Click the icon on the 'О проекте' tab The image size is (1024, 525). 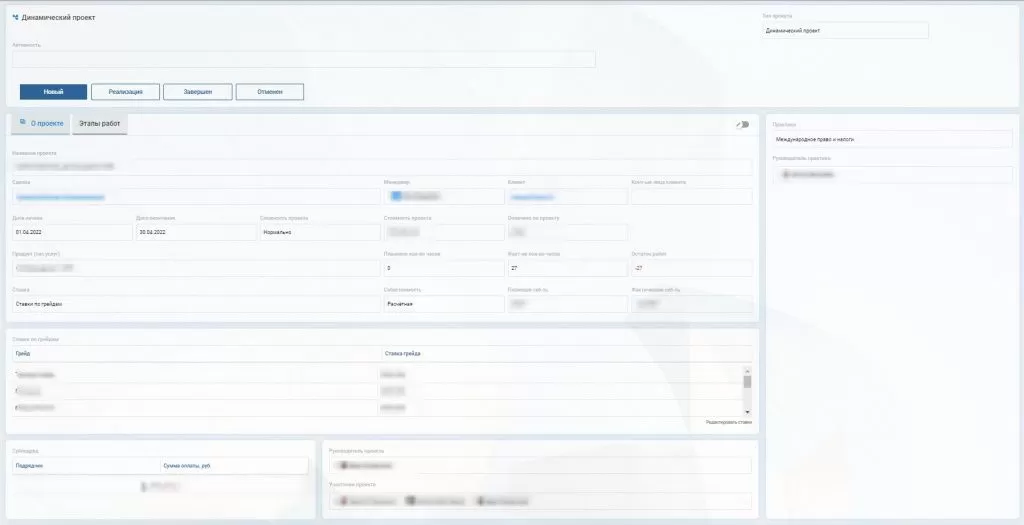(23, 123)
